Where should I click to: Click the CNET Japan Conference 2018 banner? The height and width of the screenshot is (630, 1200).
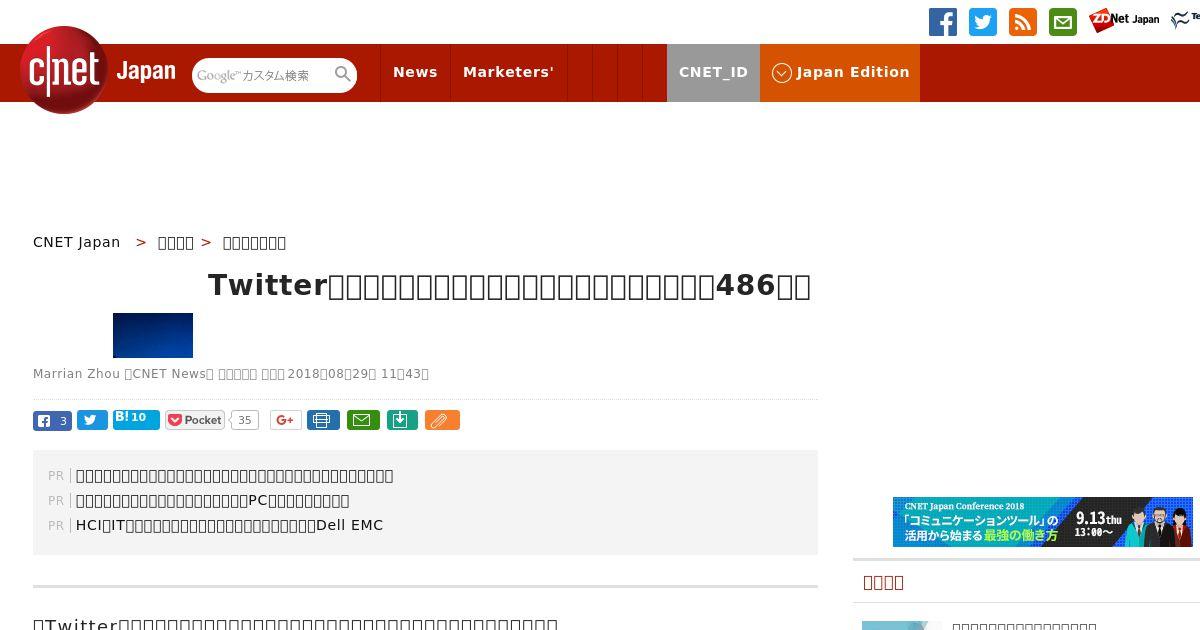[1043, 522]
